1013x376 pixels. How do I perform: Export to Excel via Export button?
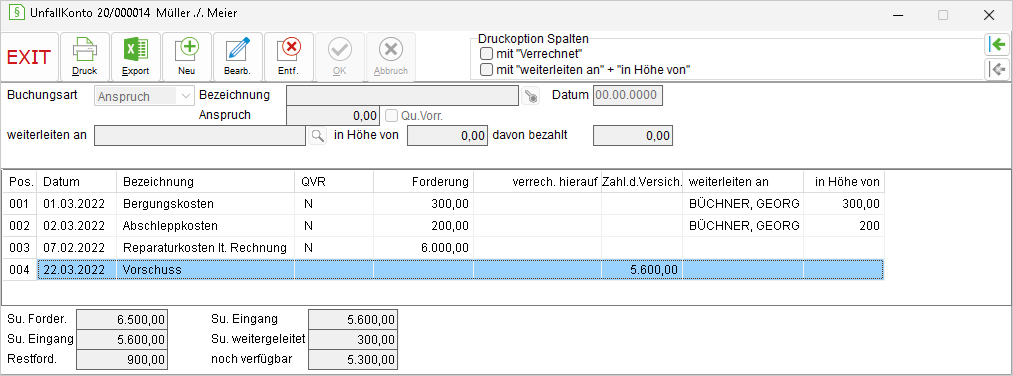coord(136,57)
